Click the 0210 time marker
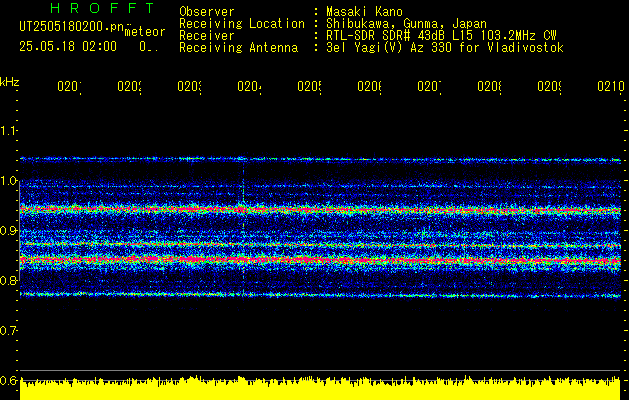Viewport: 629px width, 400px height. 611,86
